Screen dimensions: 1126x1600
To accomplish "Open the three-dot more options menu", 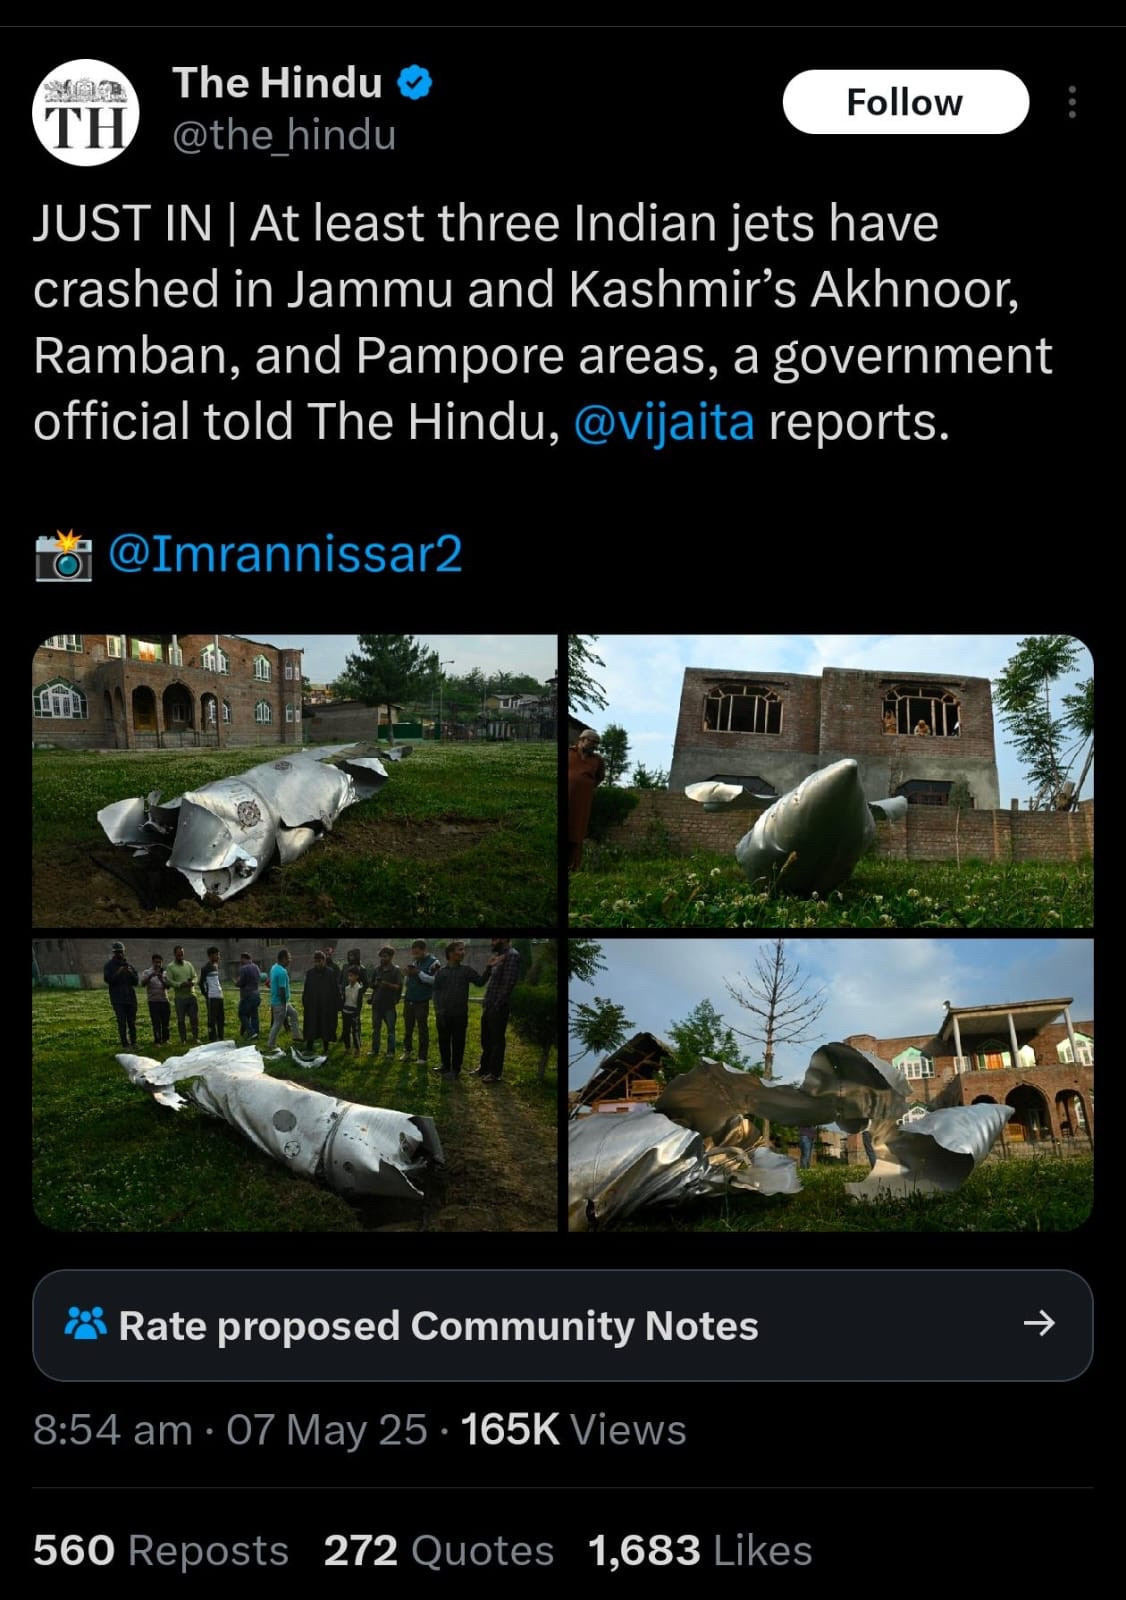I will pyautogui.click(x=1072, y=102).
